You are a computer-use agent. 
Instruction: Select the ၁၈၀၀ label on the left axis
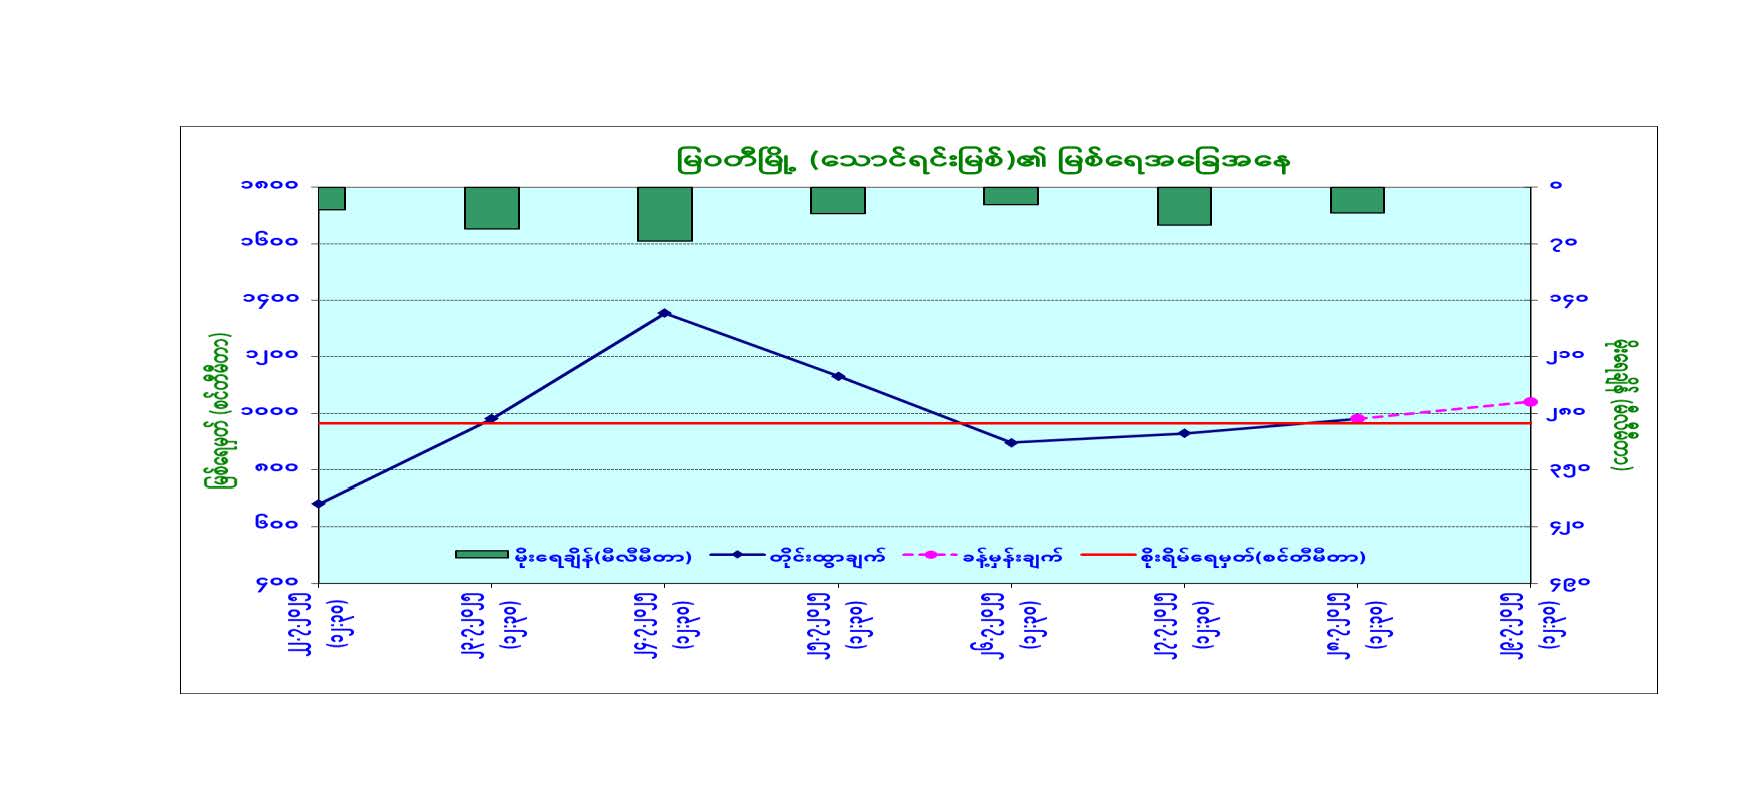coord(270,185)
